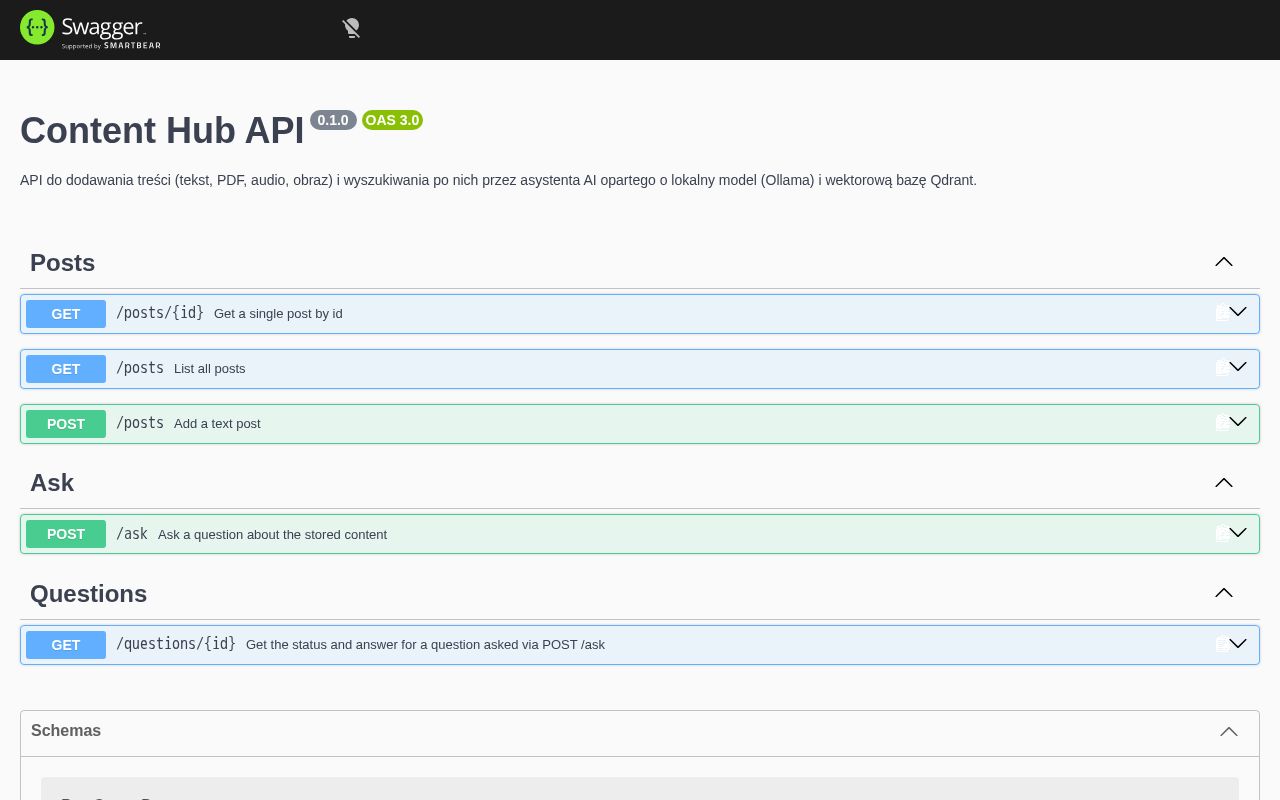Collapse the Schemas panel
Viewport: 1280px width, 800px height.
pos(1229,732)
